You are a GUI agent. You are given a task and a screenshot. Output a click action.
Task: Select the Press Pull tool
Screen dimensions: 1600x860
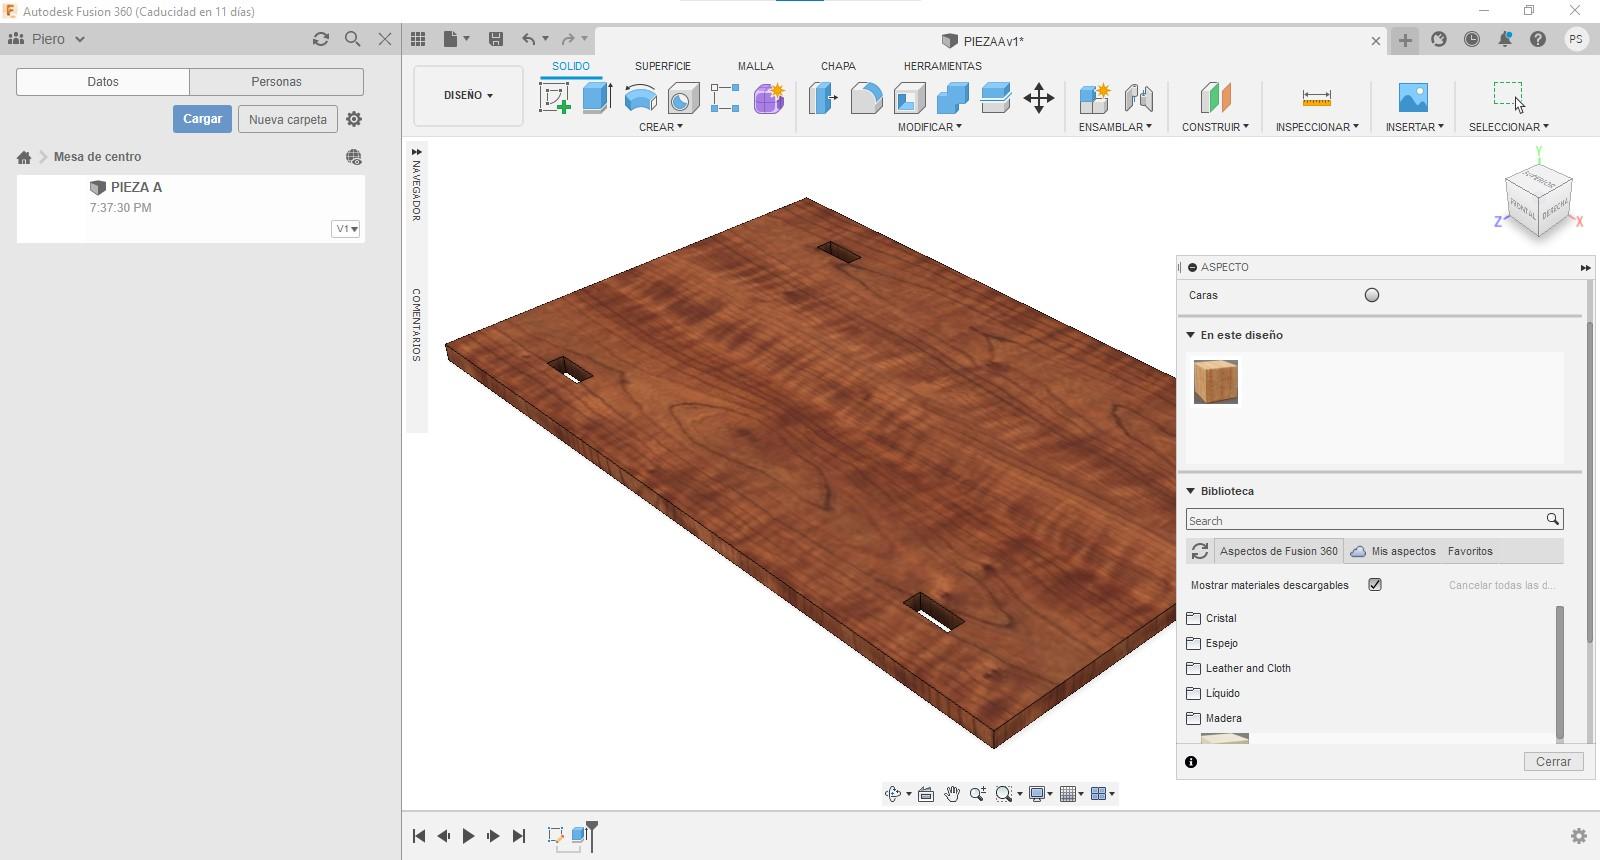[x=822, y=98]
